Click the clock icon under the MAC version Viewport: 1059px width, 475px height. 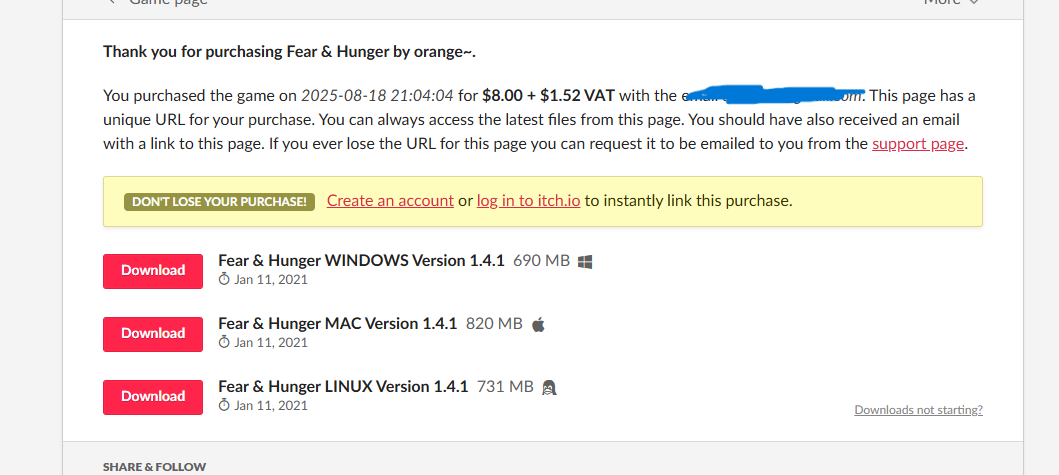(224, 342)
